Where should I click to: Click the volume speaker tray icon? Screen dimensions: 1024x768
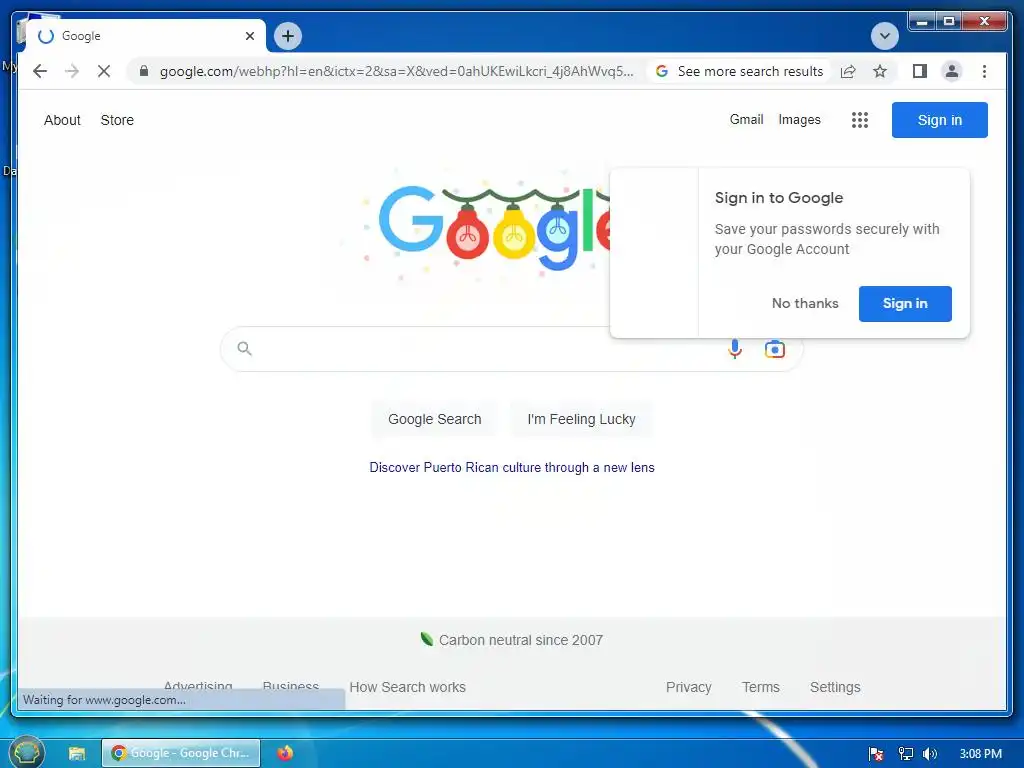point(930,754)
